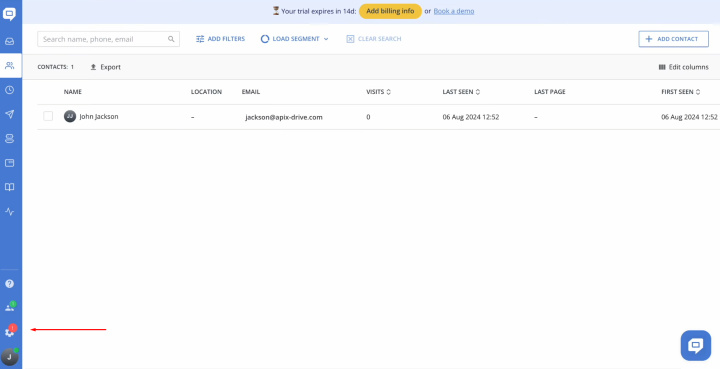Click the search magnifier icon
Viewport: 720px width, 369px height.
tap(171, 39)
